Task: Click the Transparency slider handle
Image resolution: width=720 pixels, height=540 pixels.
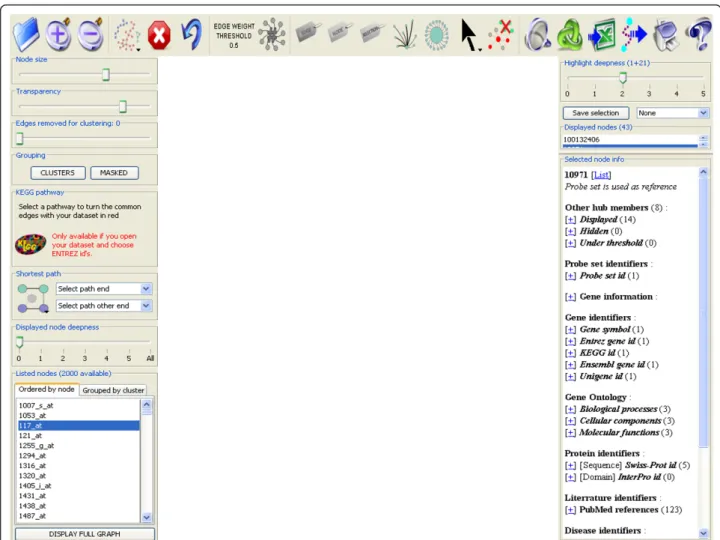Action: point(123,107)
